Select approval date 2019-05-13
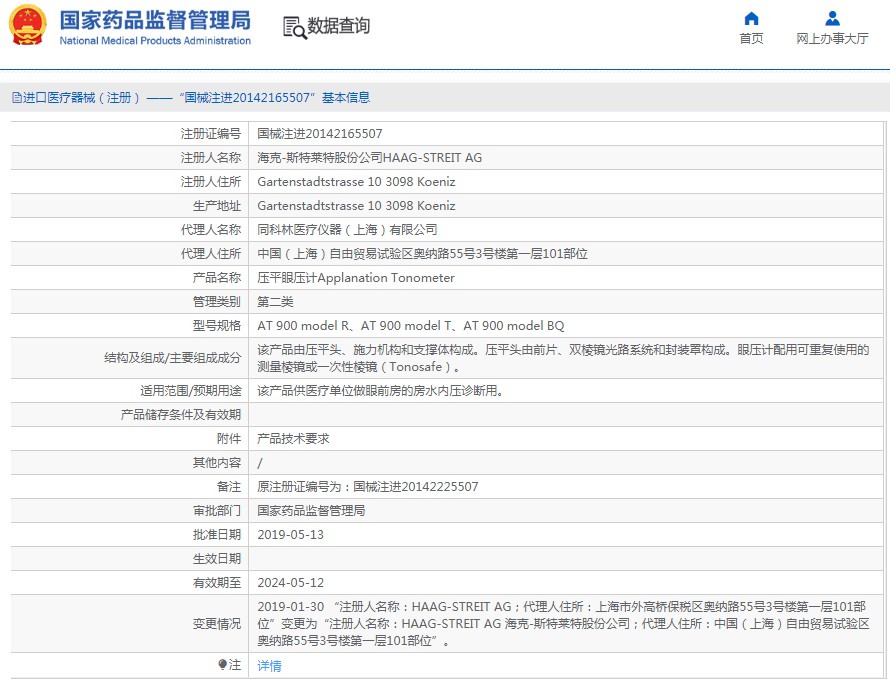The image size is (890, 681). pos(291,535)
